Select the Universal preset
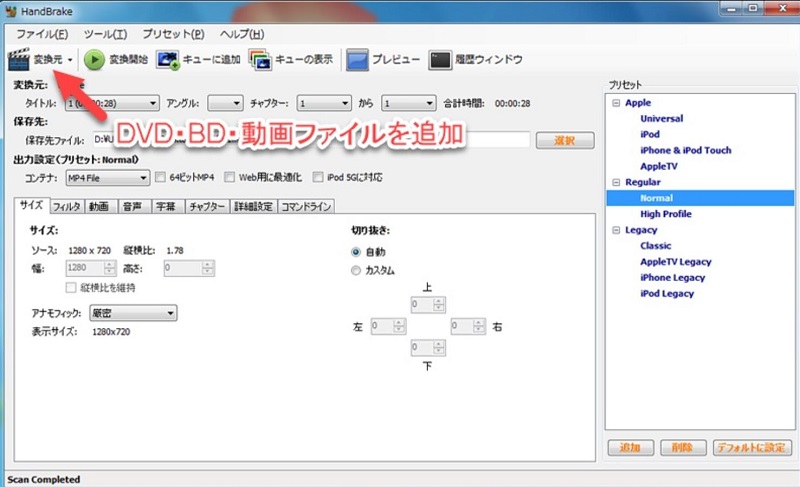The width and height of the screenshot is (800, 487). [662, 119]
